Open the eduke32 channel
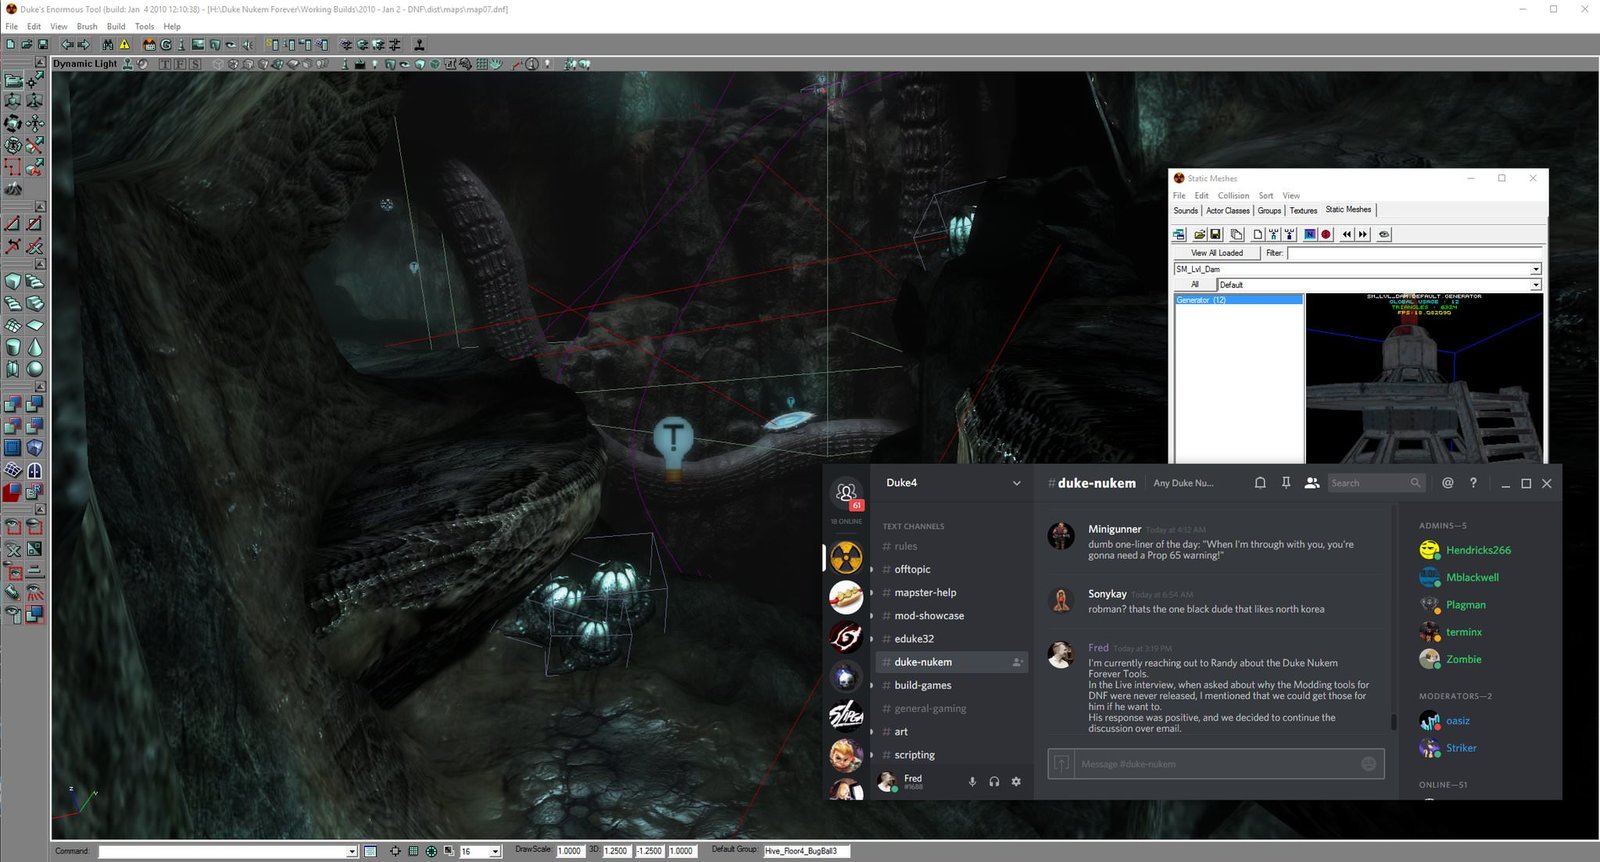 click(x=914, y=639)
